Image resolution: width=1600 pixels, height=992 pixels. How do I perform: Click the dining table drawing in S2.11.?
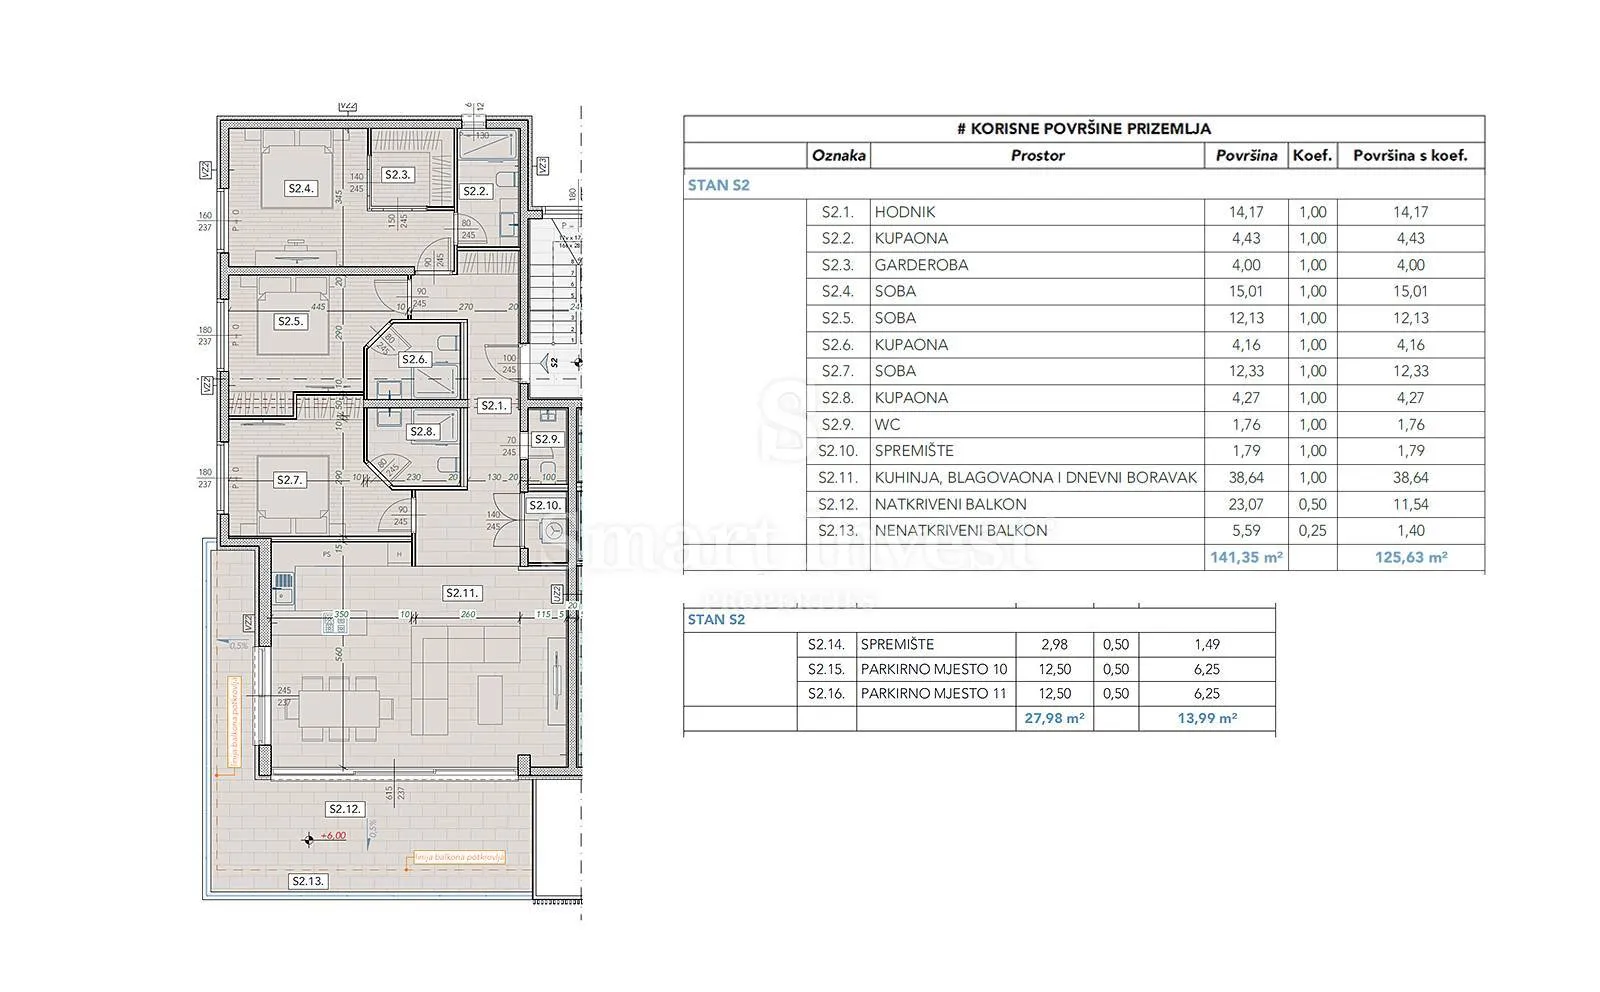(339, 708)
